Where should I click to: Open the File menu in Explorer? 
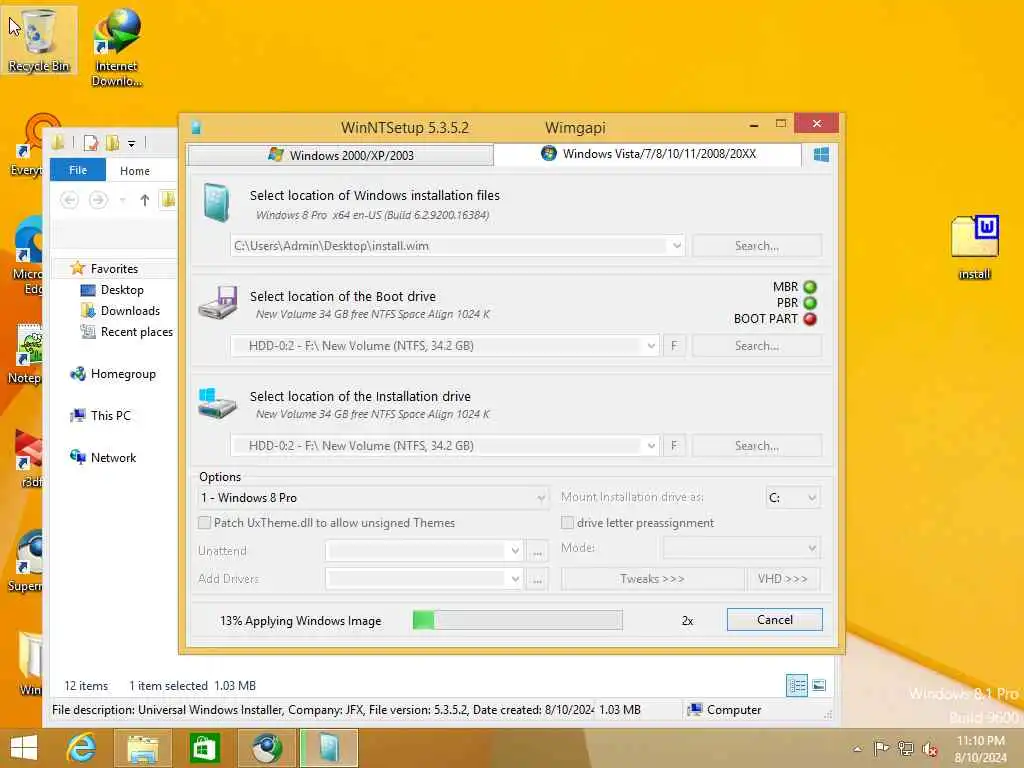pos(78,170)
